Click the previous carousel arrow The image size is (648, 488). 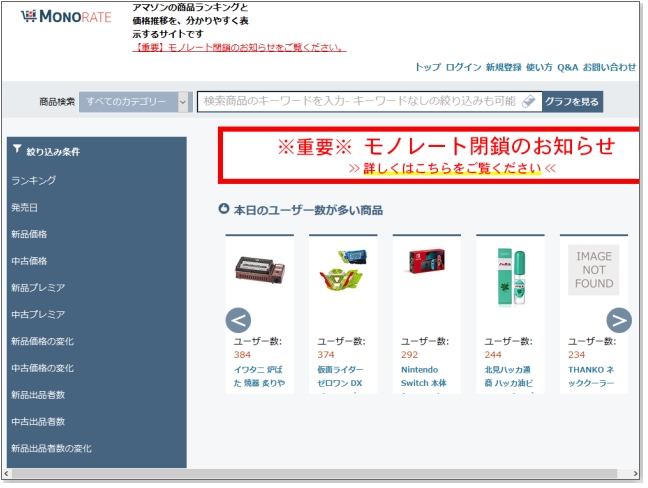238,320
